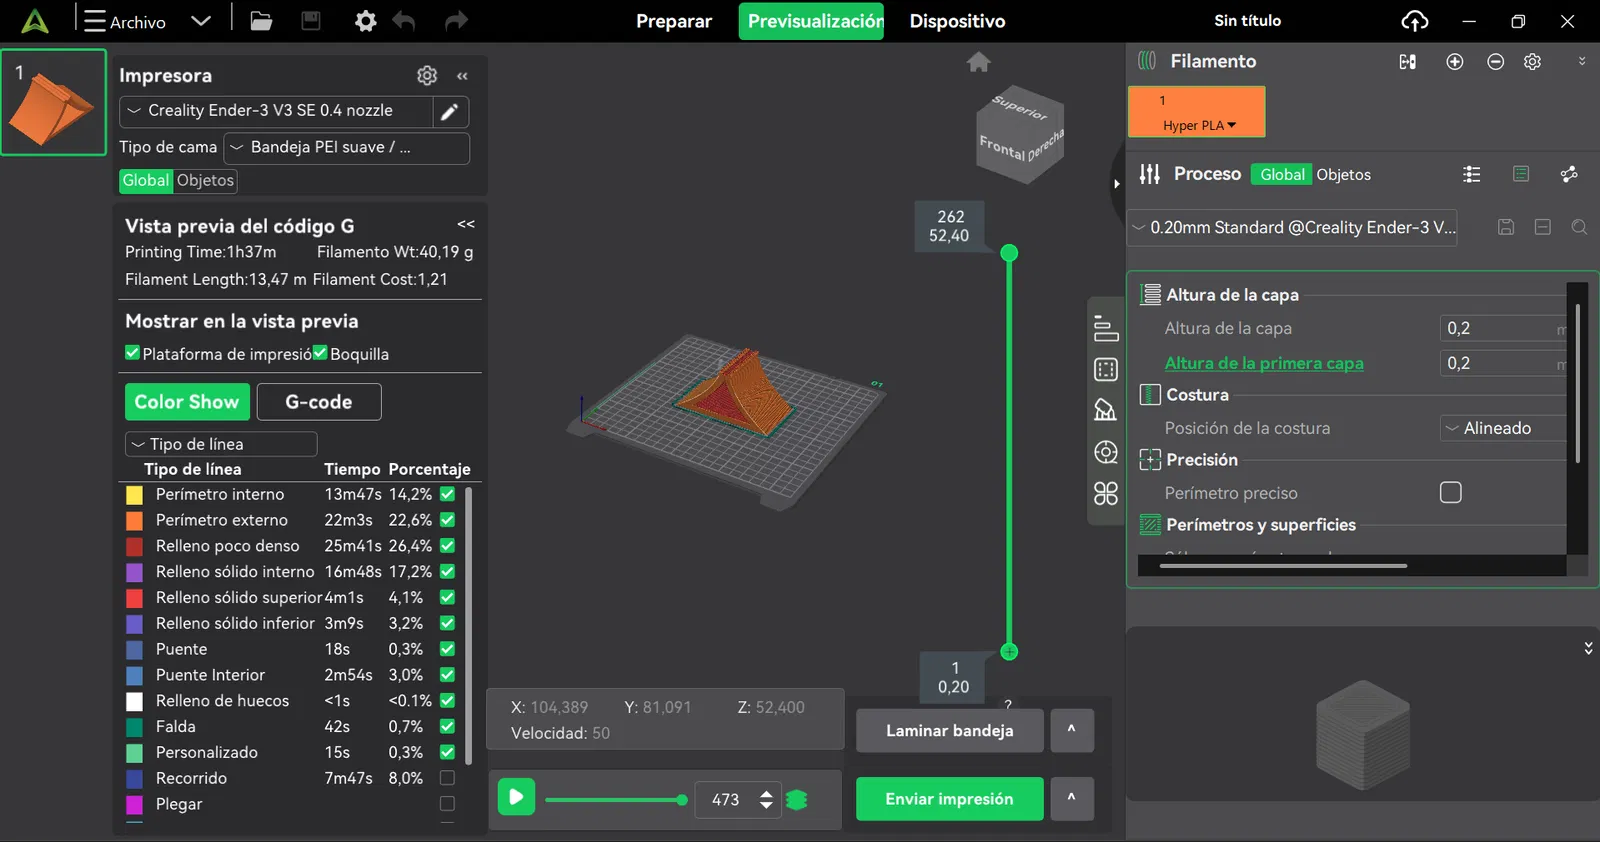1600x842 pixels.
Task: Hide Perímetro externo lines in preview
Action: pos(447,520)
